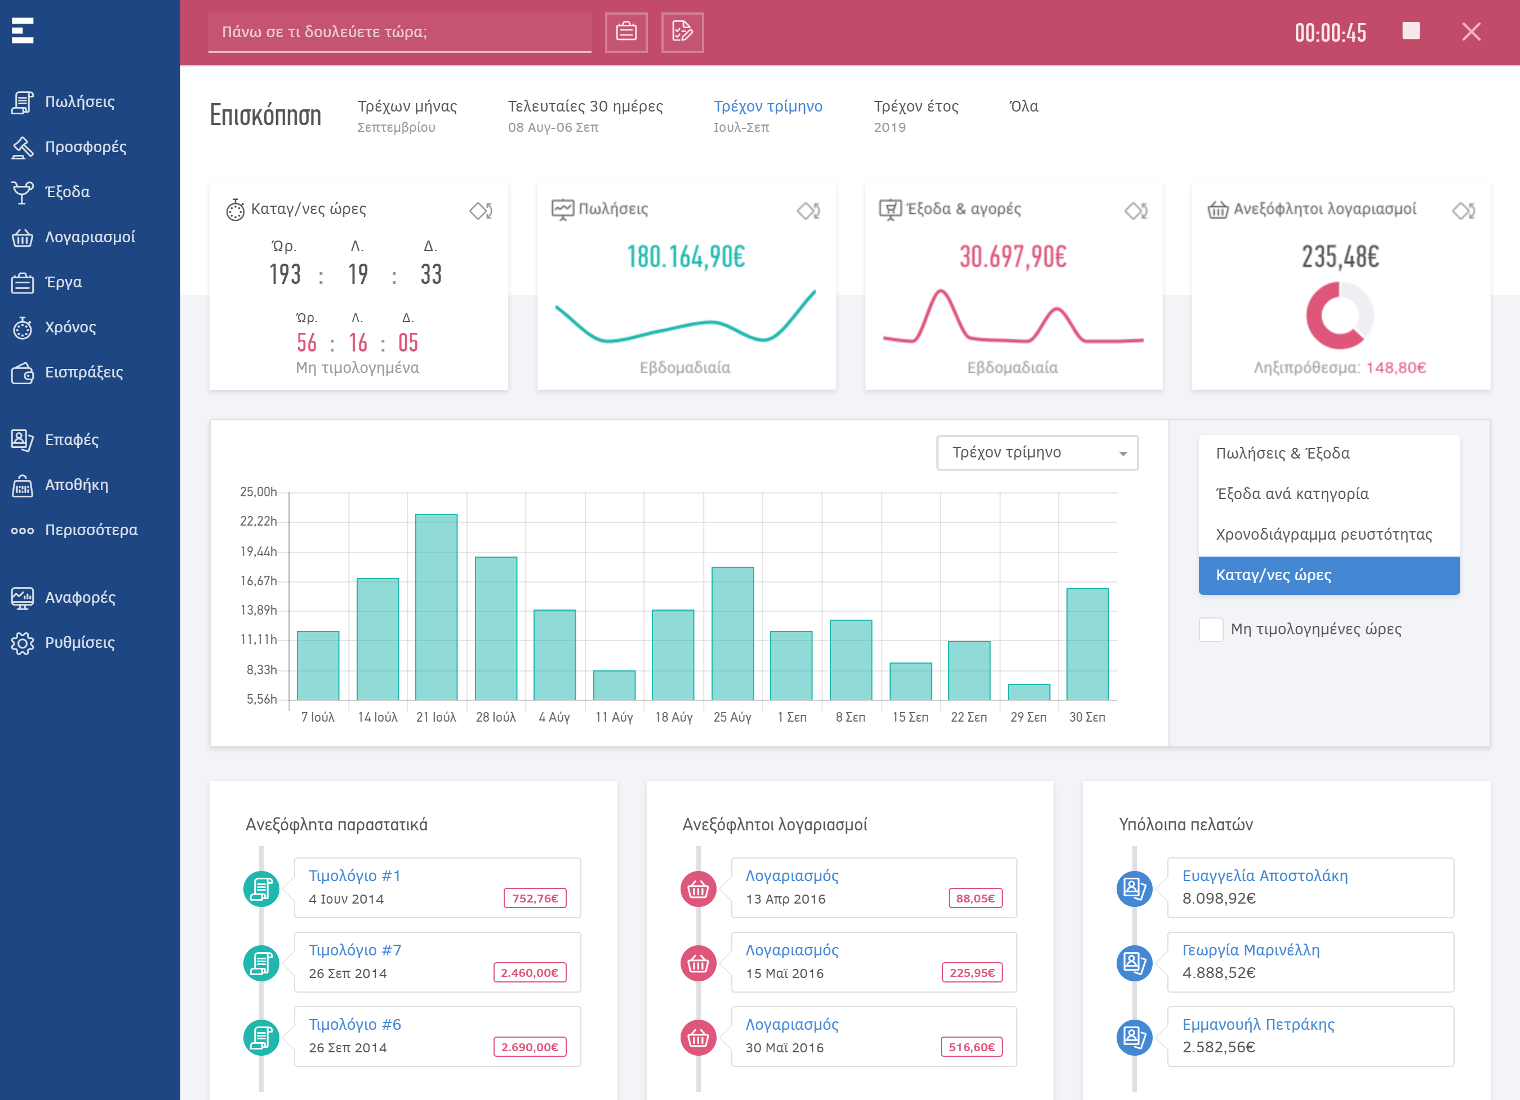The width and height of the screenshot is (1520, 1100).
Task: Flip the Ανεξόφλητοι λογαριασμοί card
Action: point(1464,210)
